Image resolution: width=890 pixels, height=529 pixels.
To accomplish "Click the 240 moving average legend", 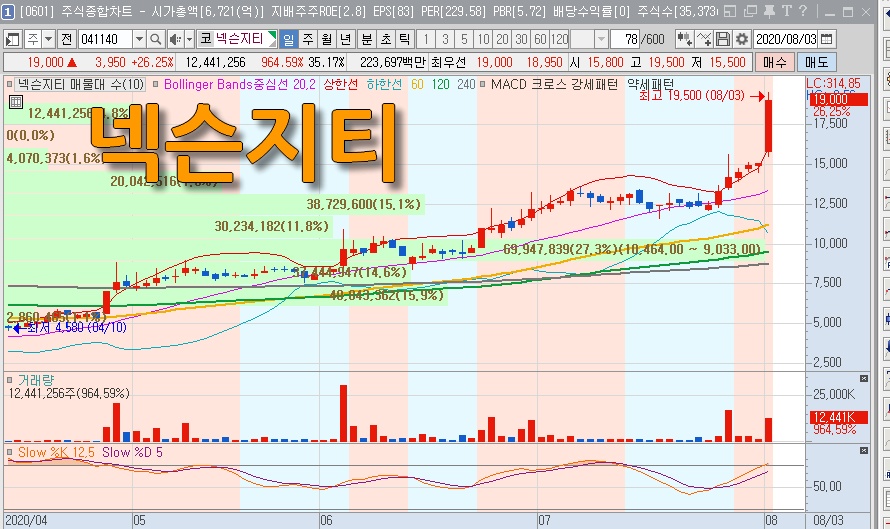I will pos(466,85).
